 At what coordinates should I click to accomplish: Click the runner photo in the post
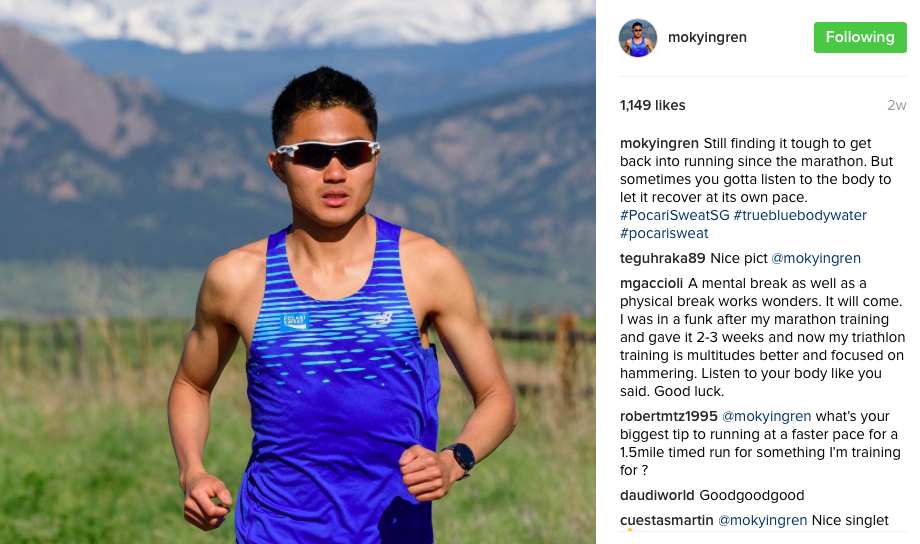pyautogui.click(x=297, y=272)
